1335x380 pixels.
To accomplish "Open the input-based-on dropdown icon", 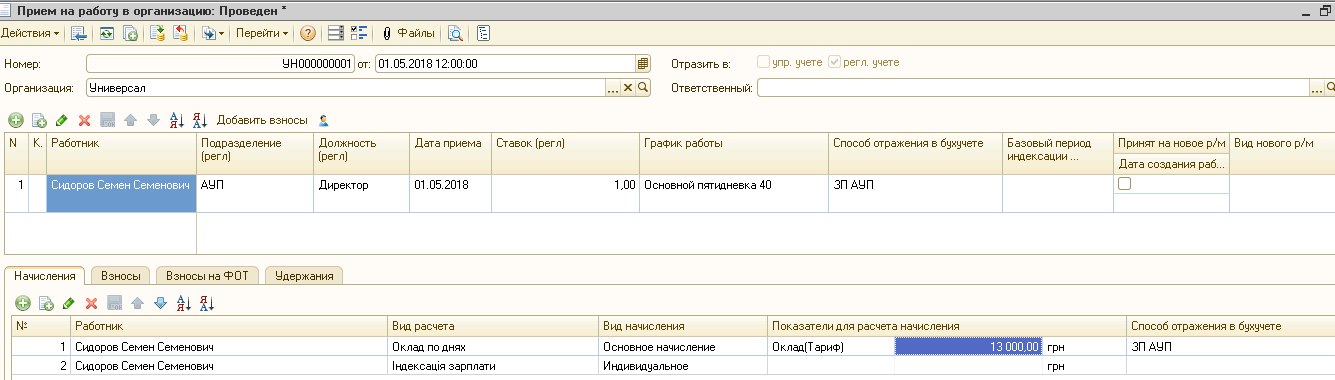I will [x=212, y=33].
